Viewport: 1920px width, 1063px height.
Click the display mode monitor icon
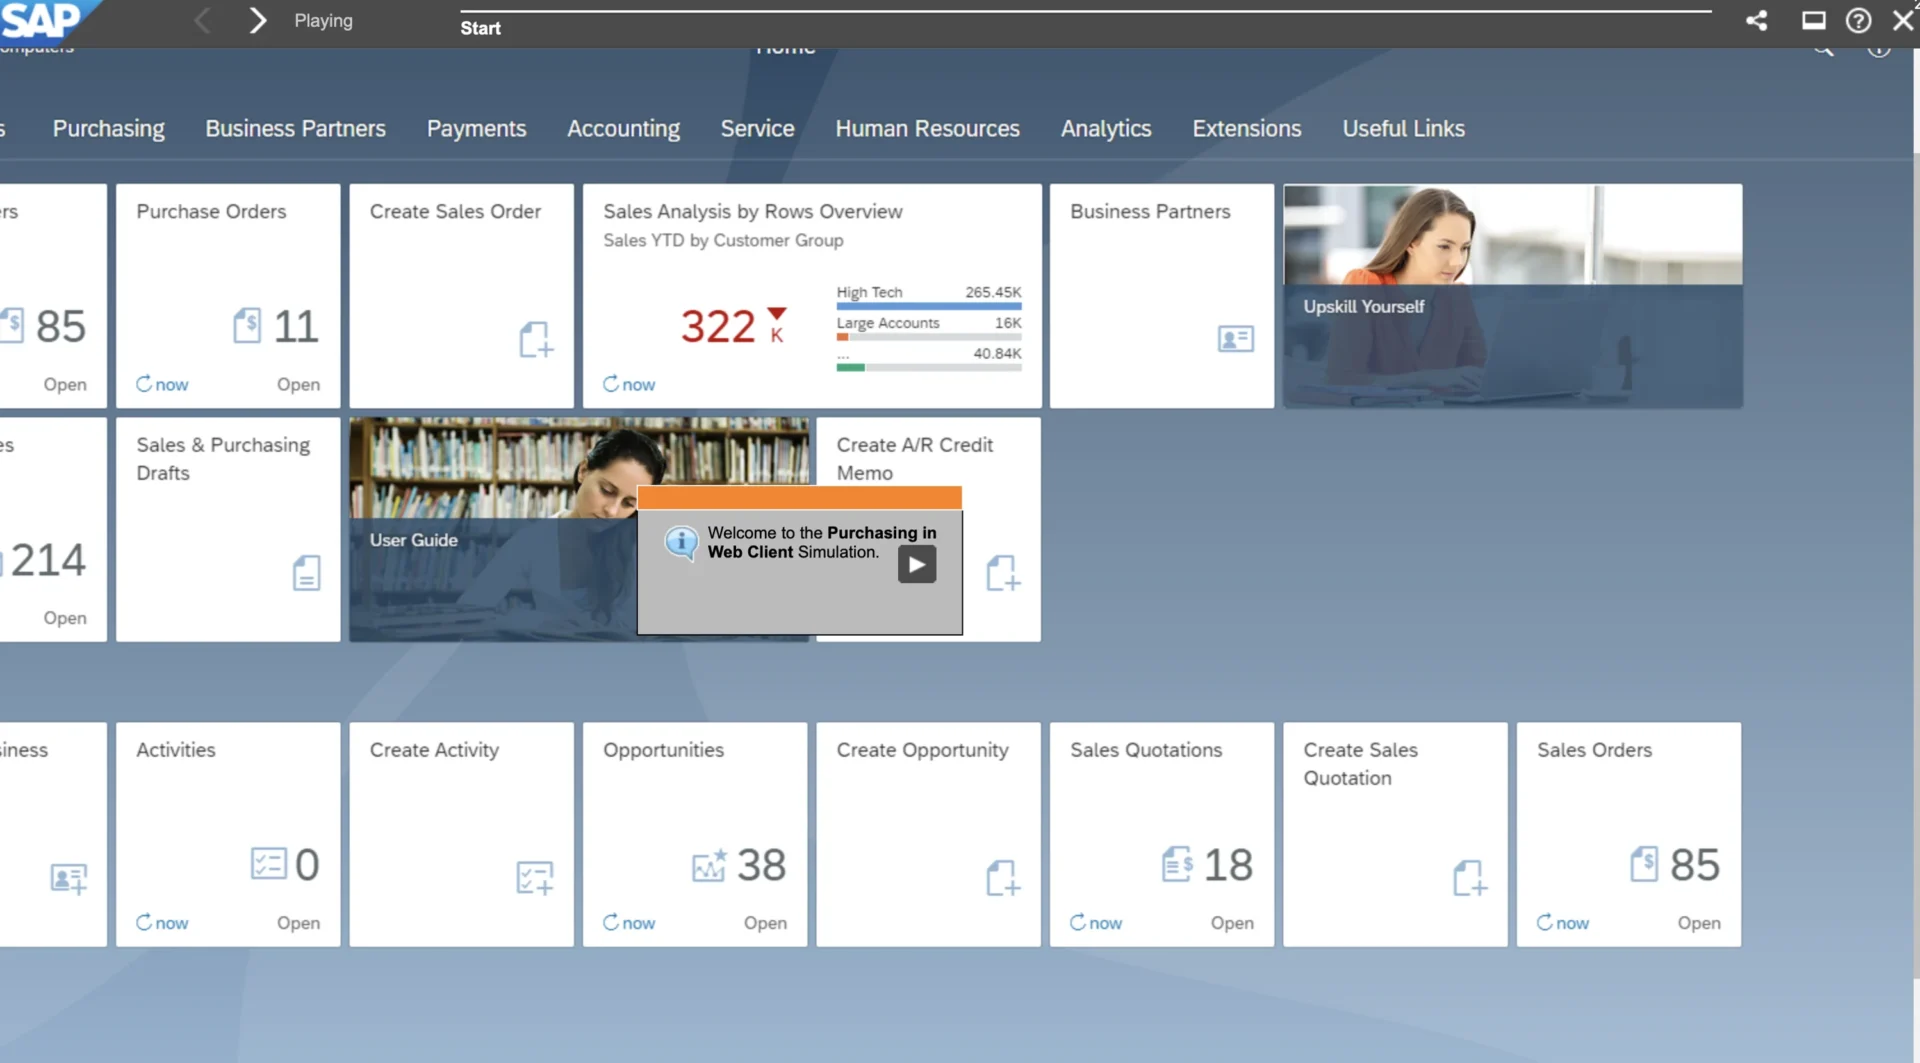(x=1813, y=20)
